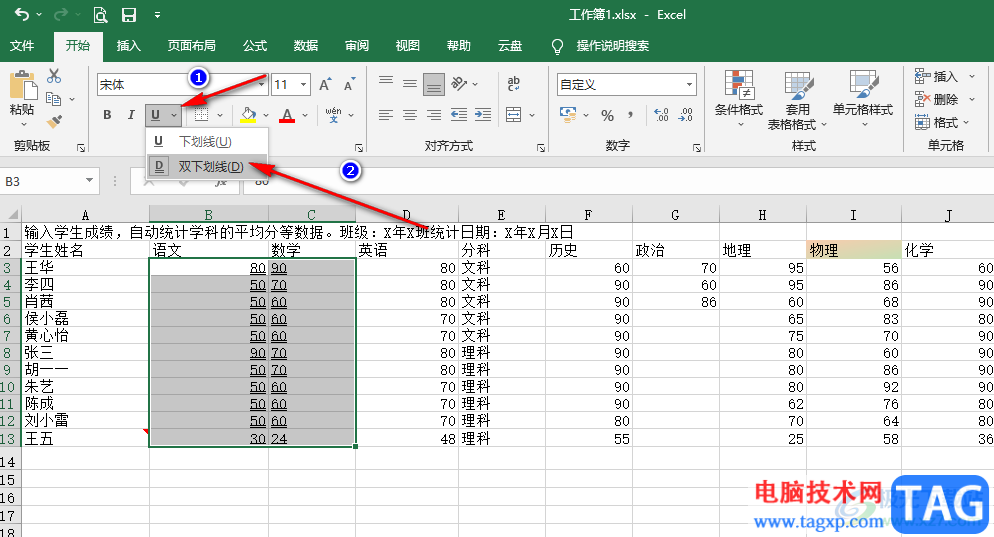Increase indent in alignment group
This screenshot has width=994, height=537.
click(483, 115)
